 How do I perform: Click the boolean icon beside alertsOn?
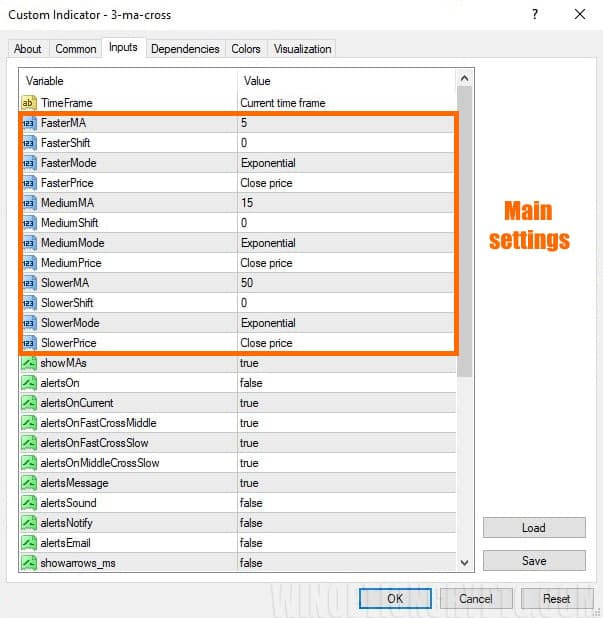29,383
